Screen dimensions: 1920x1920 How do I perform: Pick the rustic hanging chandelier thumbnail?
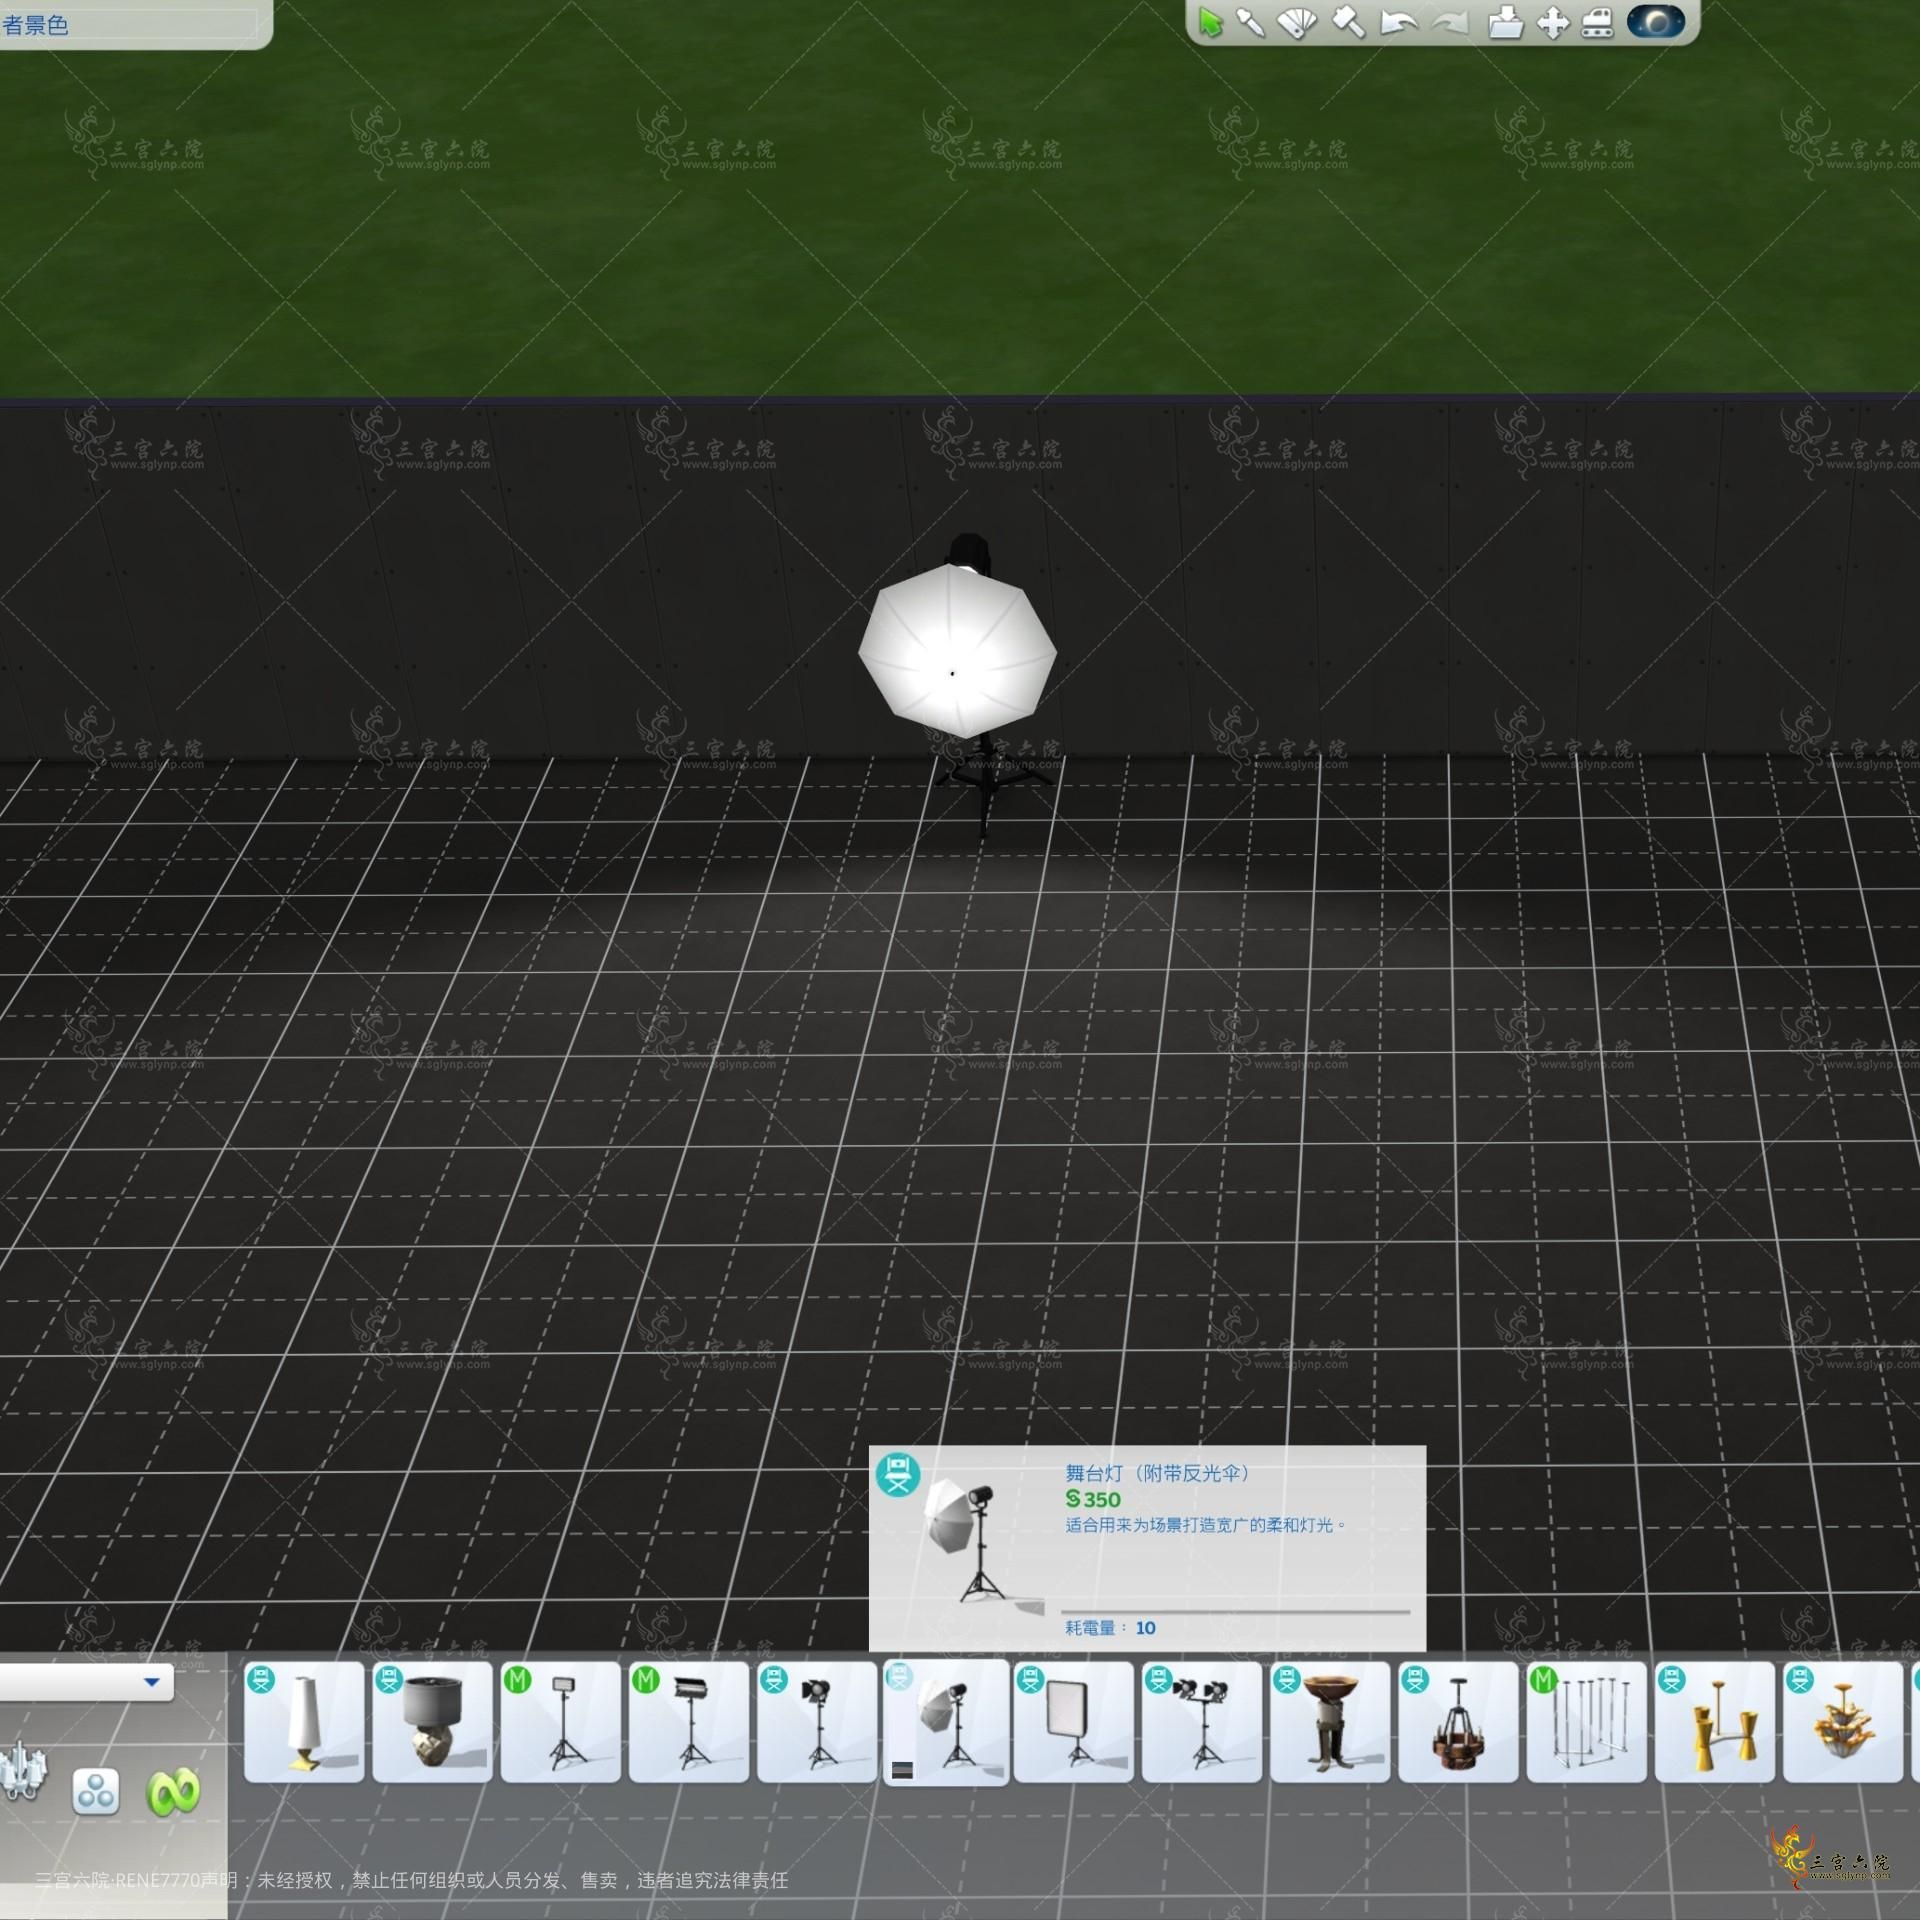click(x=1458, y=1723)
